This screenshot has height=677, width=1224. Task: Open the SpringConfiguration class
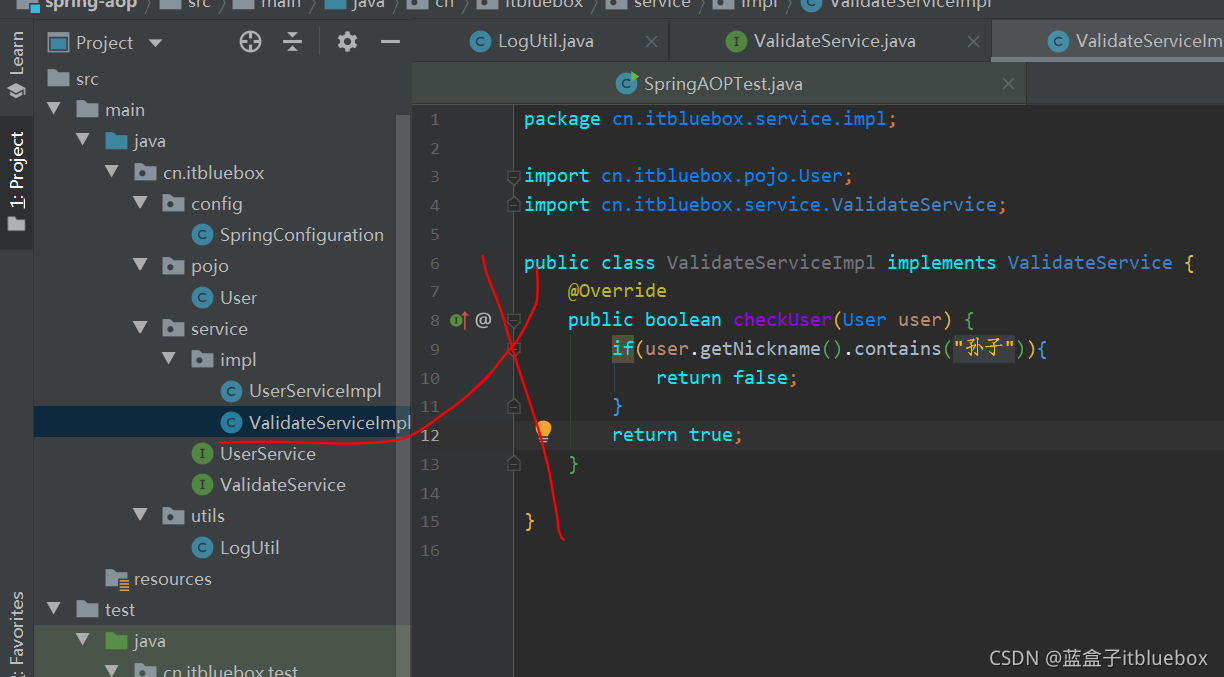click(x=301, y=235)
